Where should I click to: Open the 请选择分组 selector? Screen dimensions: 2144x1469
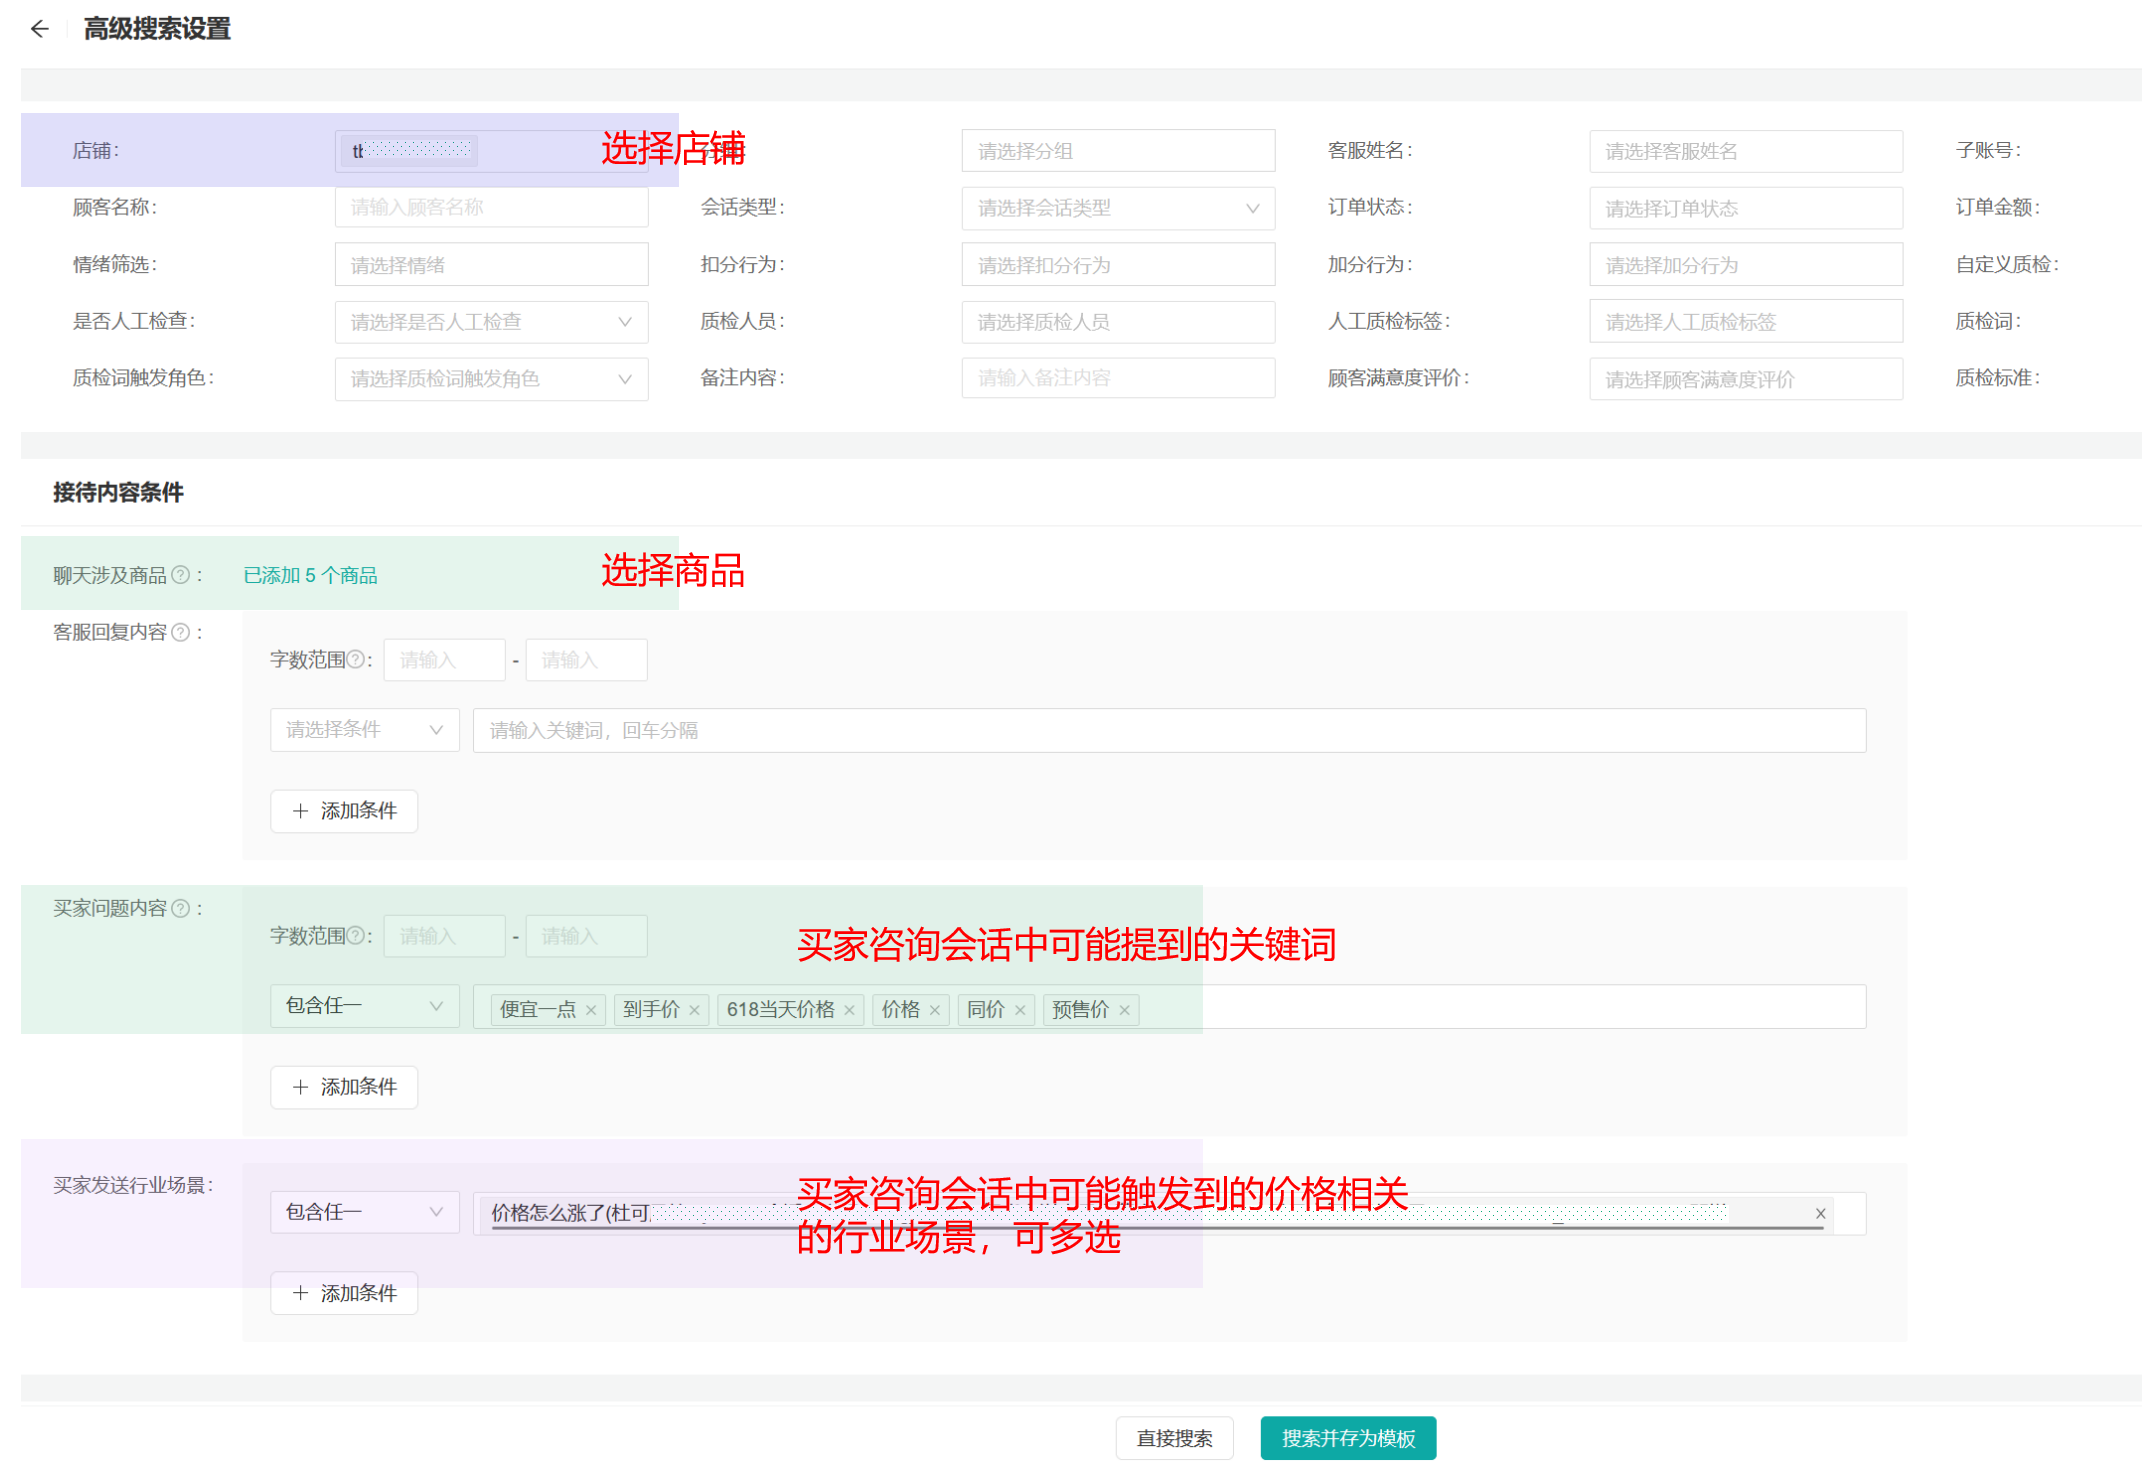(x=1118, y=151)
